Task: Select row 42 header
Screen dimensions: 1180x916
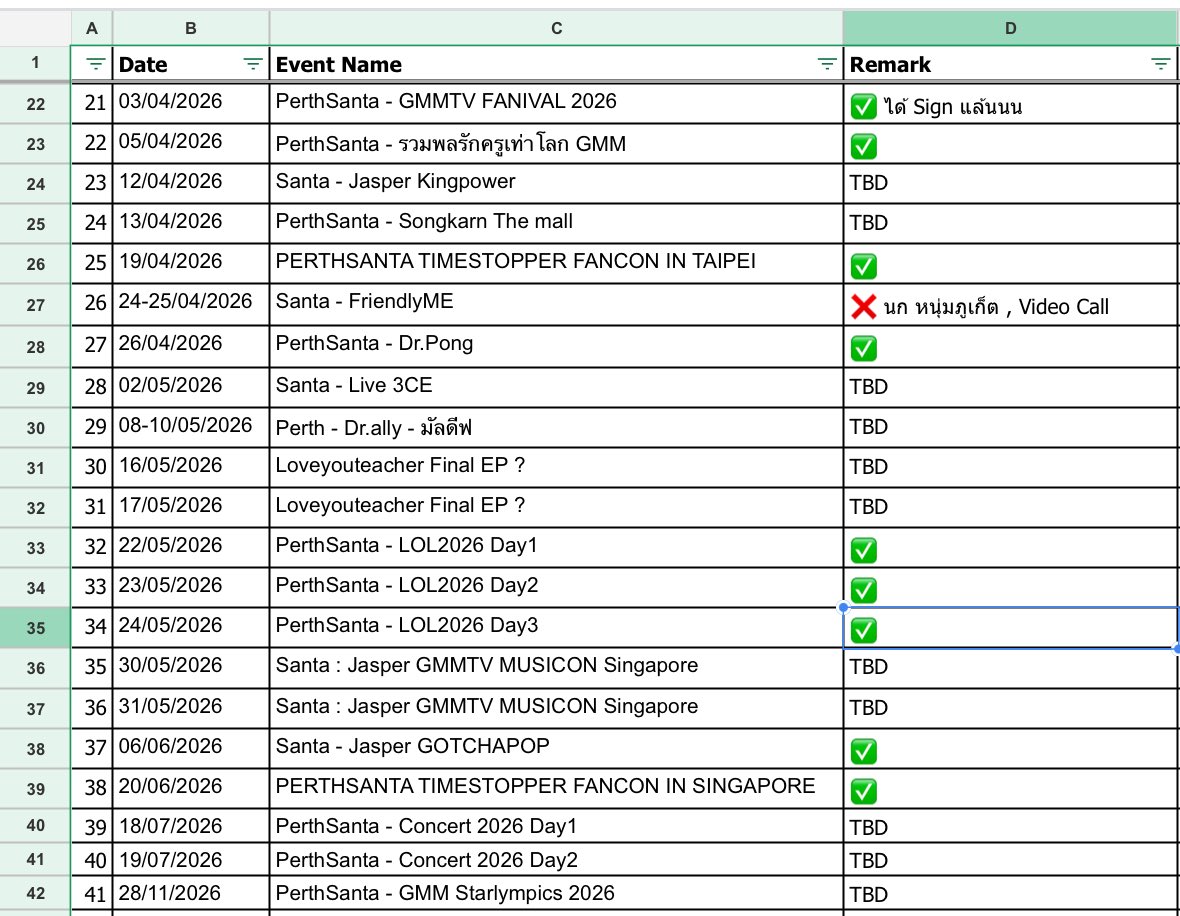Action: 35,893
